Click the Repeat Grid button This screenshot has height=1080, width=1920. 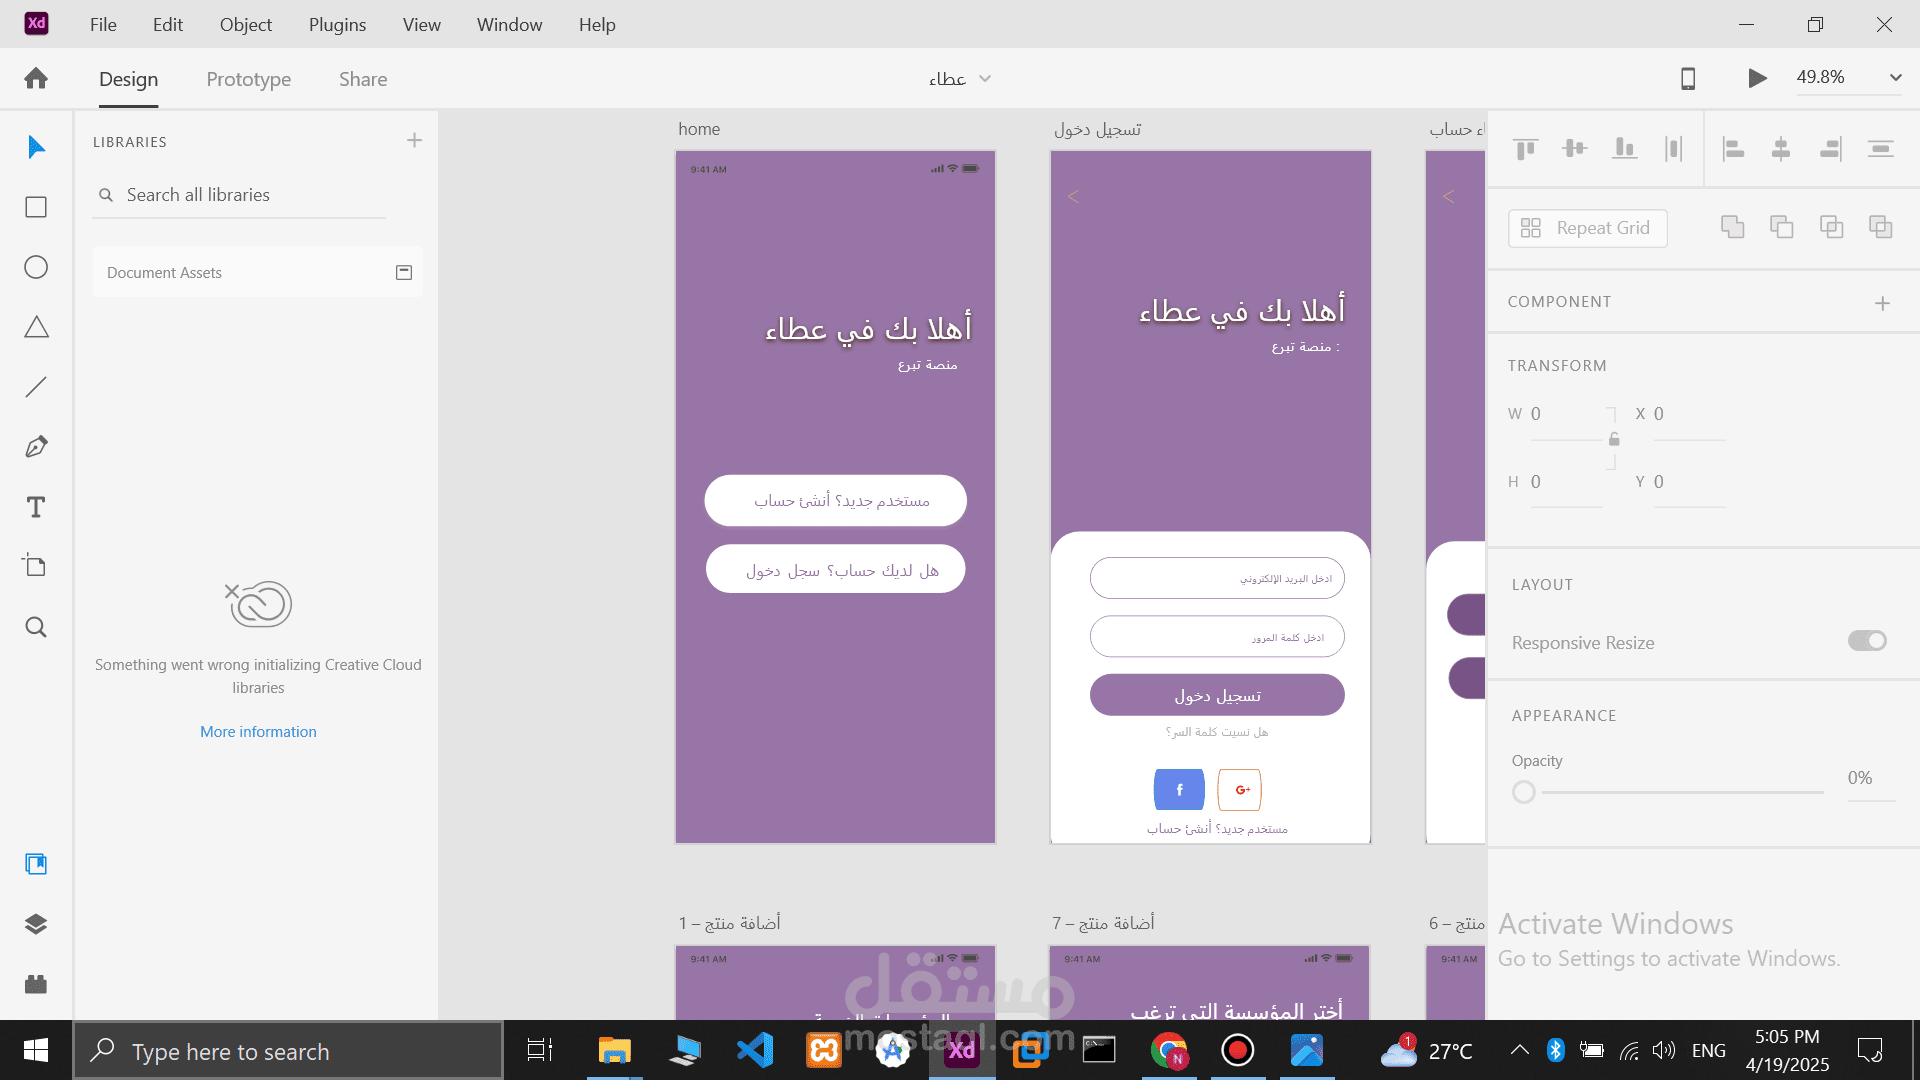pos(1587,228)
